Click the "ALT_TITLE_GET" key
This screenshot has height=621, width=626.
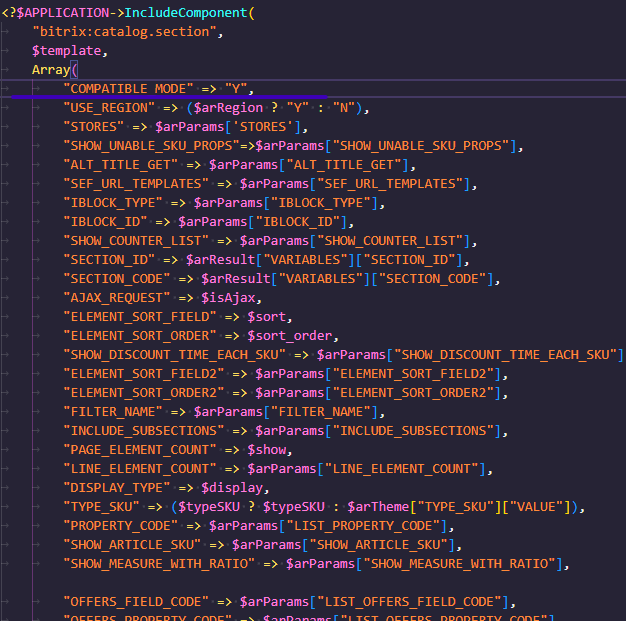tap(121, 165)
